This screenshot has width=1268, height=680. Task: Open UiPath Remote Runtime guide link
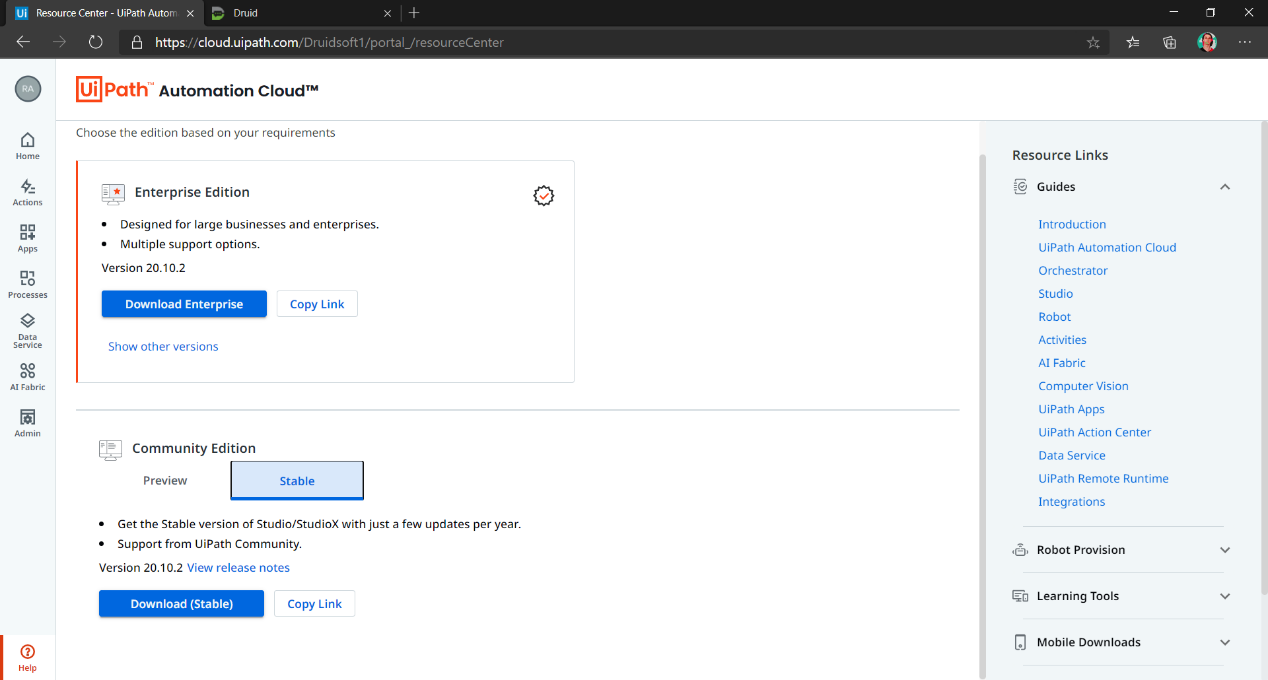(x=1103, y=478)
